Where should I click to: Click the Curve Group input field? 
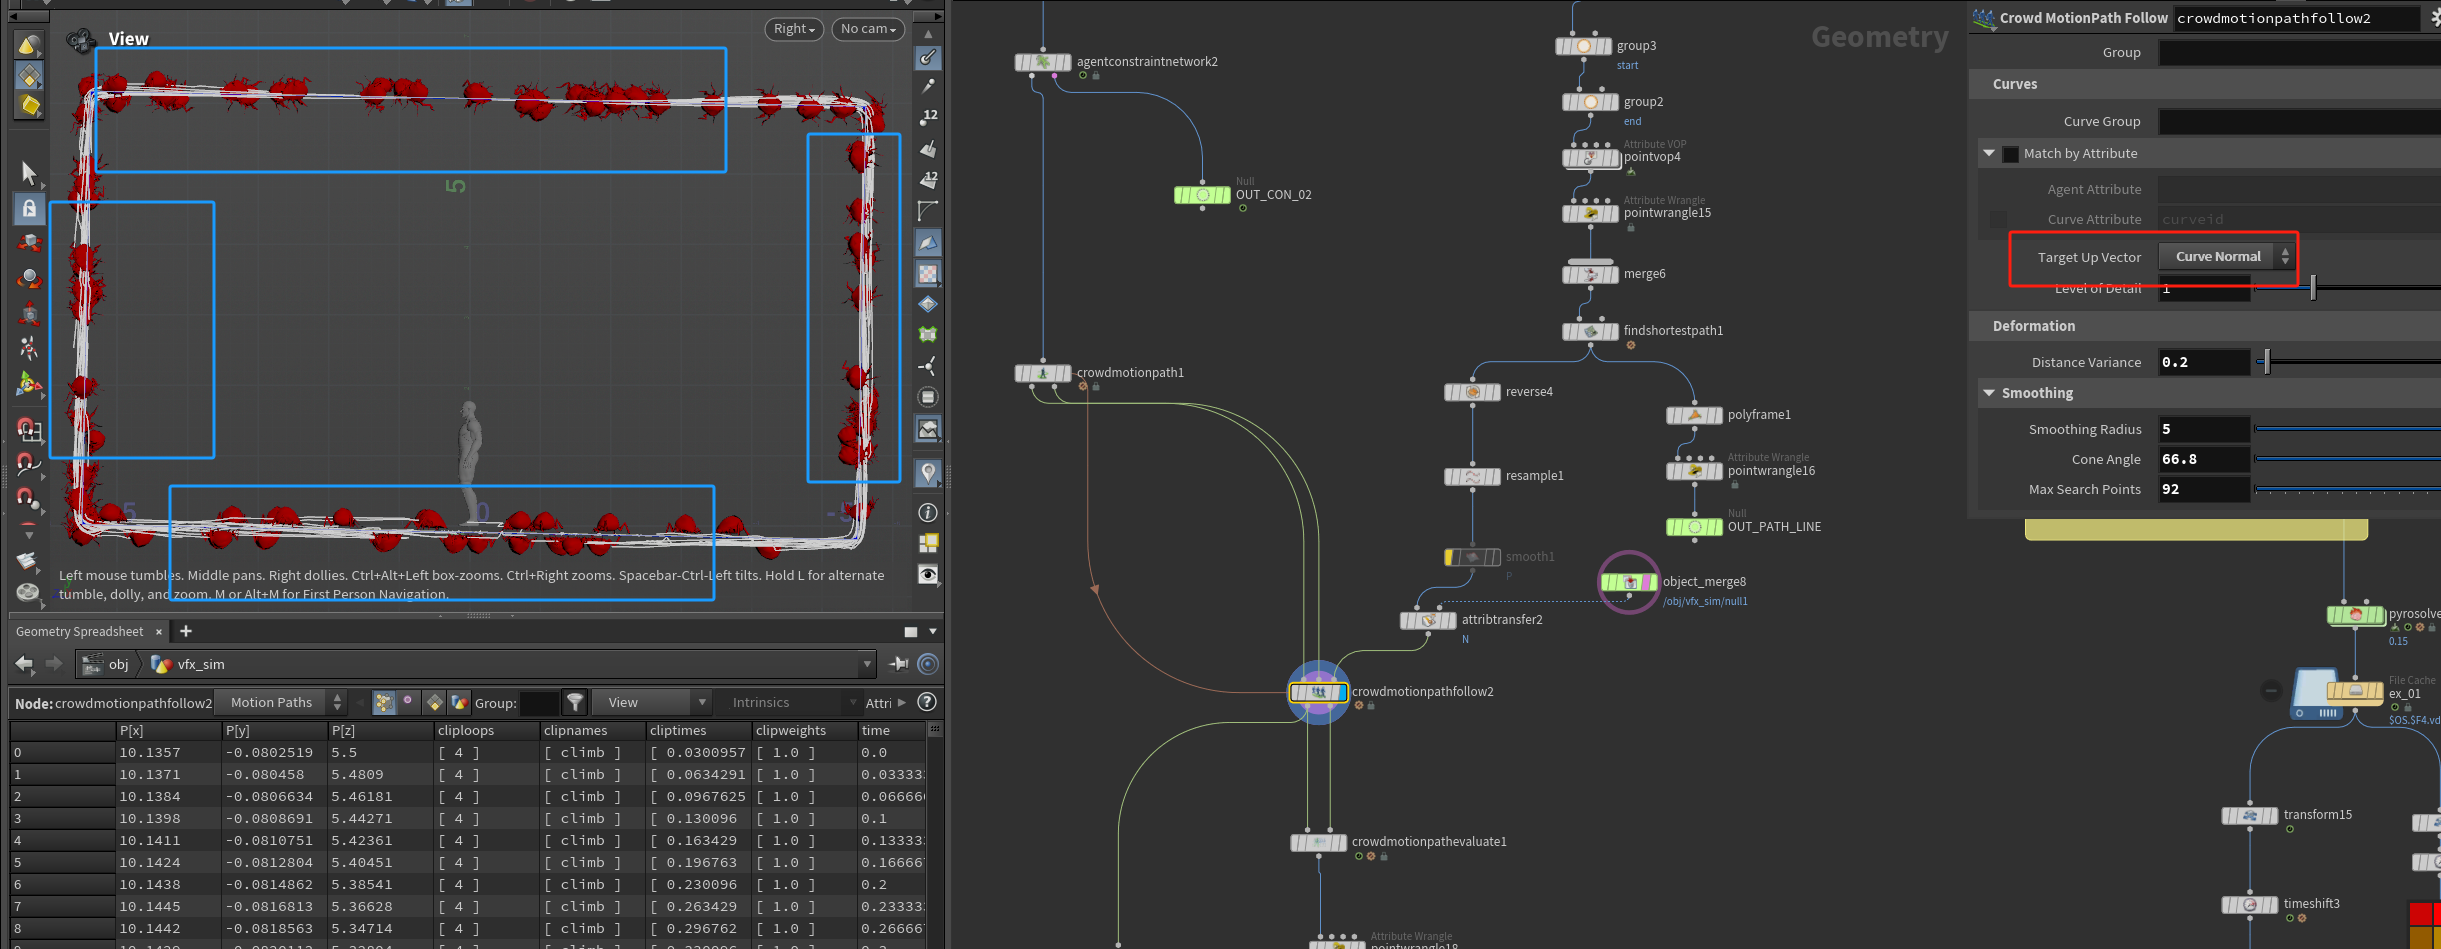tap(2300, 122)
